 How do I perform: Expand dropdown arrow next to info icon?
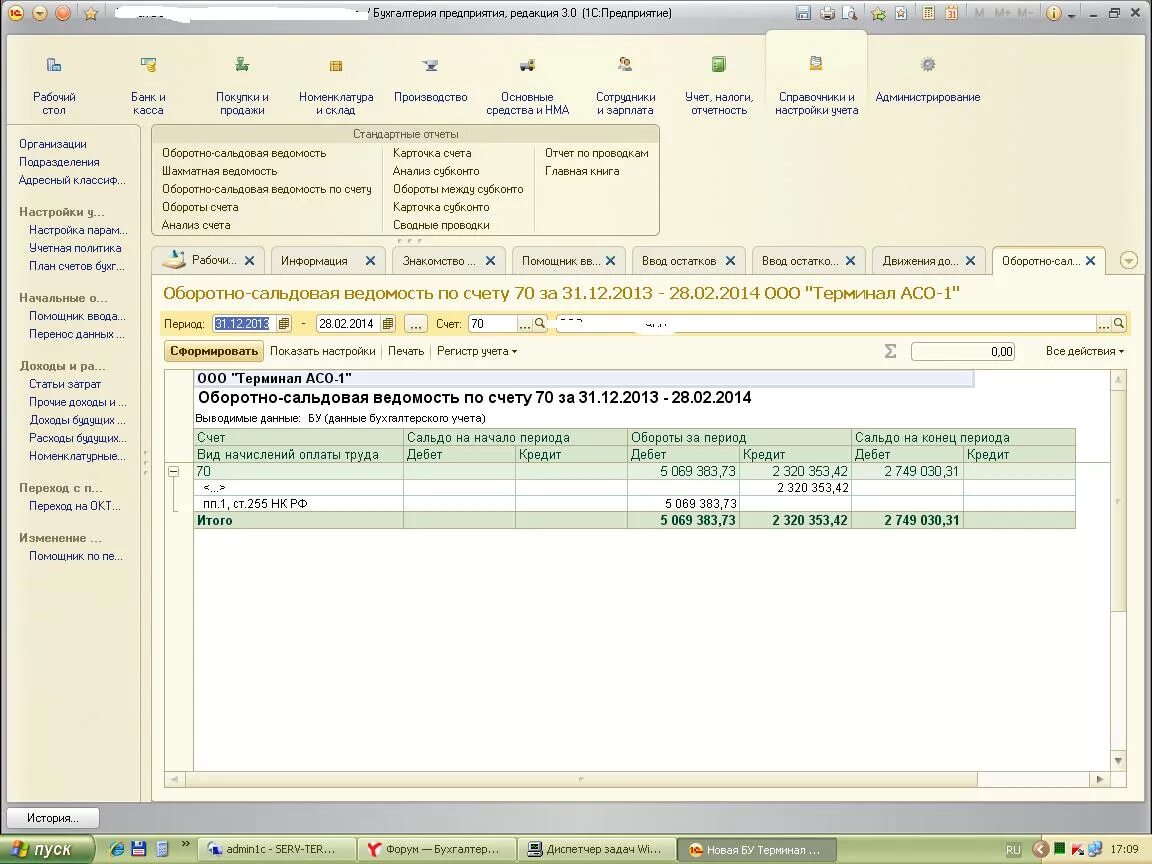pos(1073,15)
